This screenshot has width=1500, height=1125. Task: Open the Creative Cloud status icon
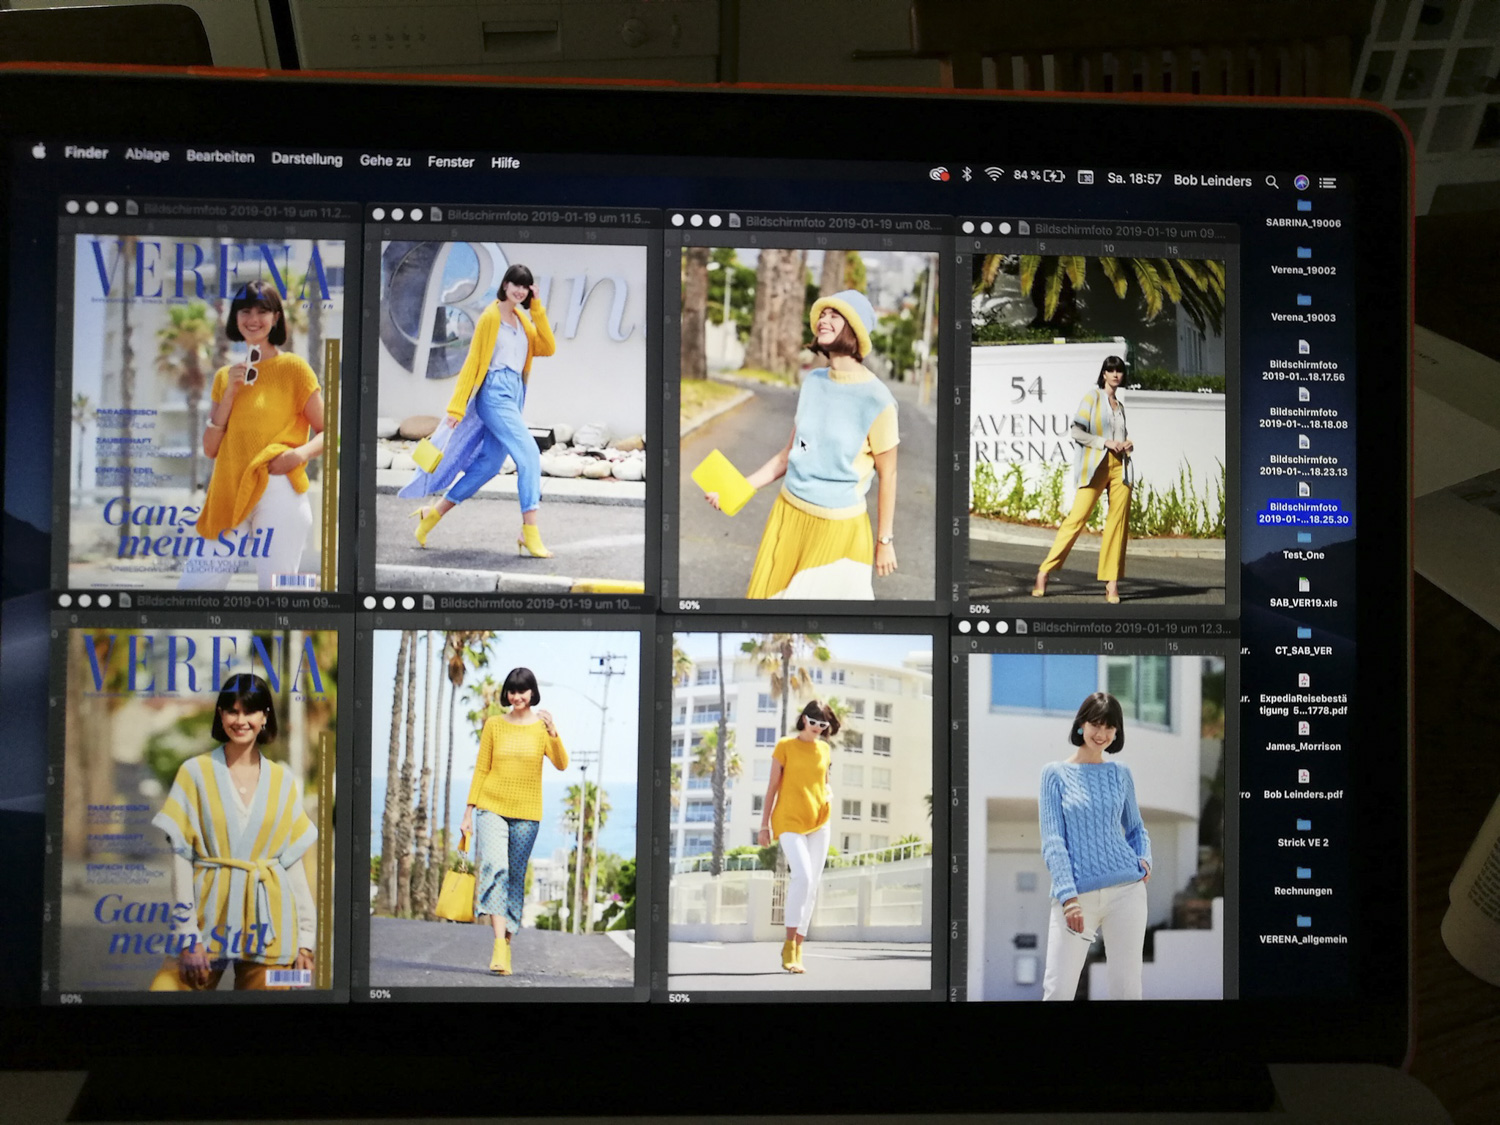(938, 174)
